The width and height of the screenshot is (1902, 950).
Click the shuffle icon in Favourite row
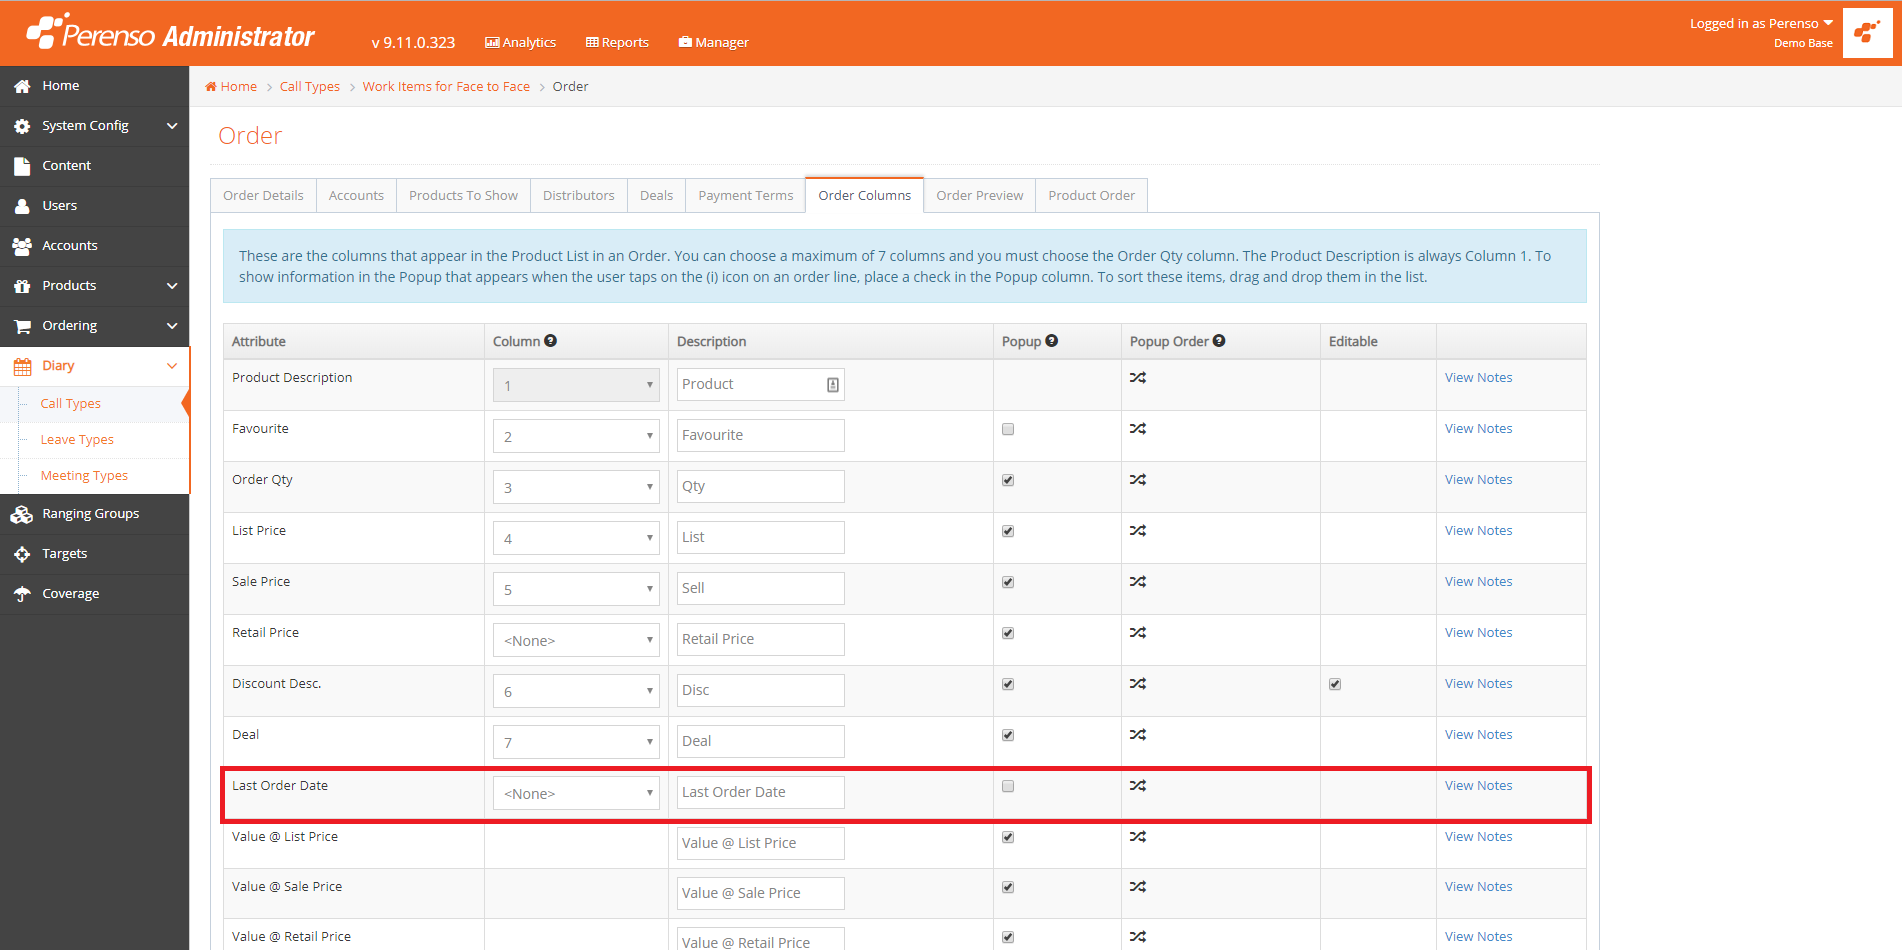tap(1138, 429)
